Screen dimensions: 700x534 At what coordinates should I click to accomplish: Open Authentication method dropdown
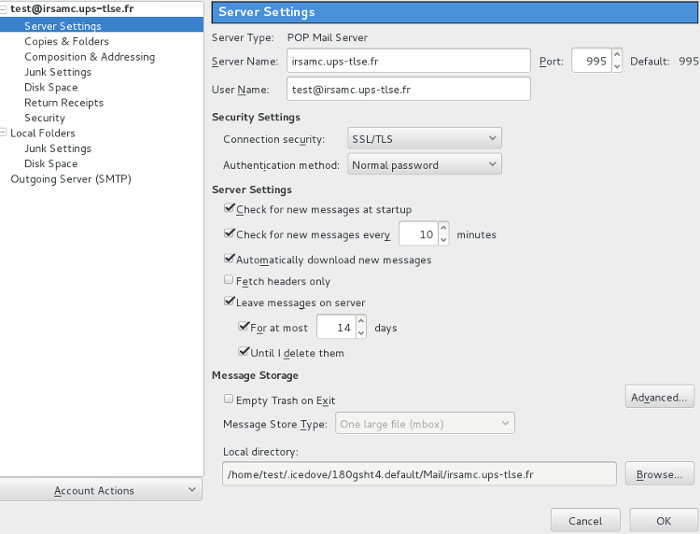pos(424,164)
